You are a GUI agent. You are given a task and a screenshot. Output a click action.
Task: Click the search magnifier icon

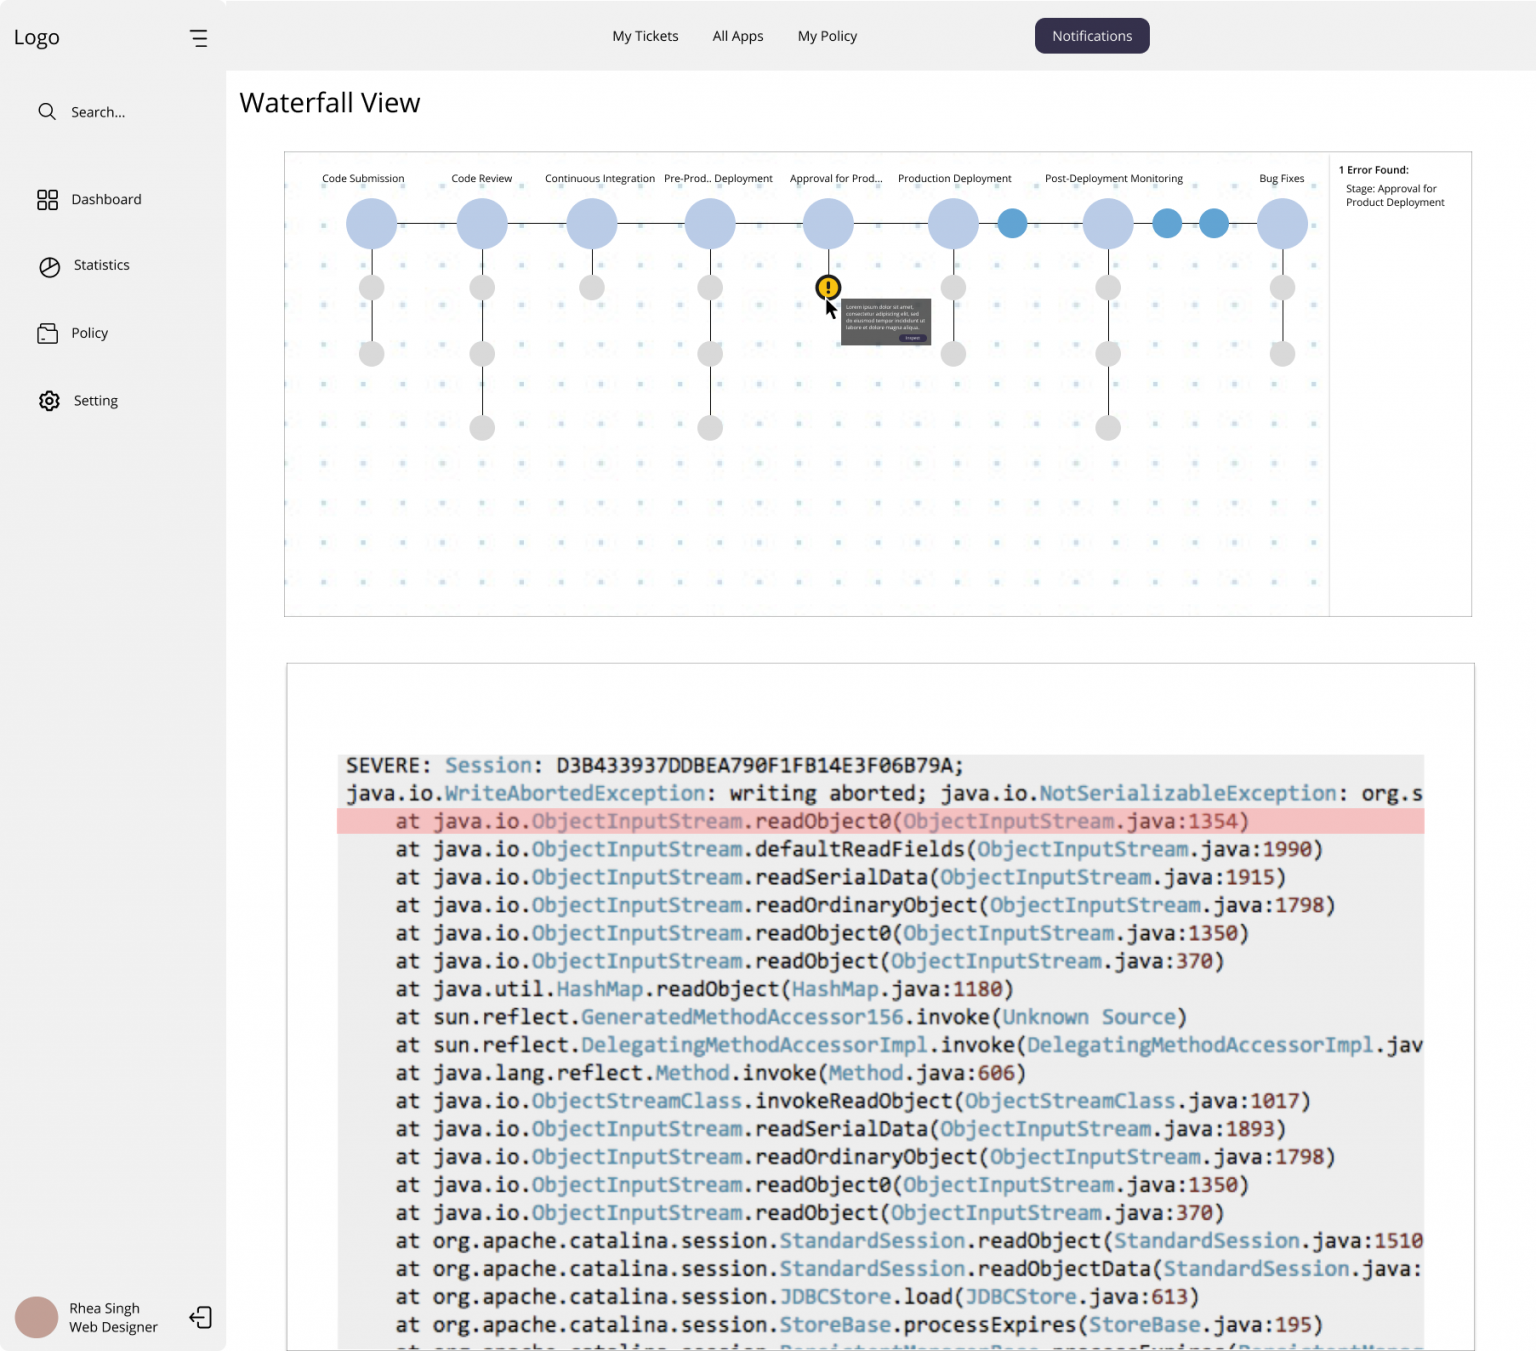click(47, 112)
